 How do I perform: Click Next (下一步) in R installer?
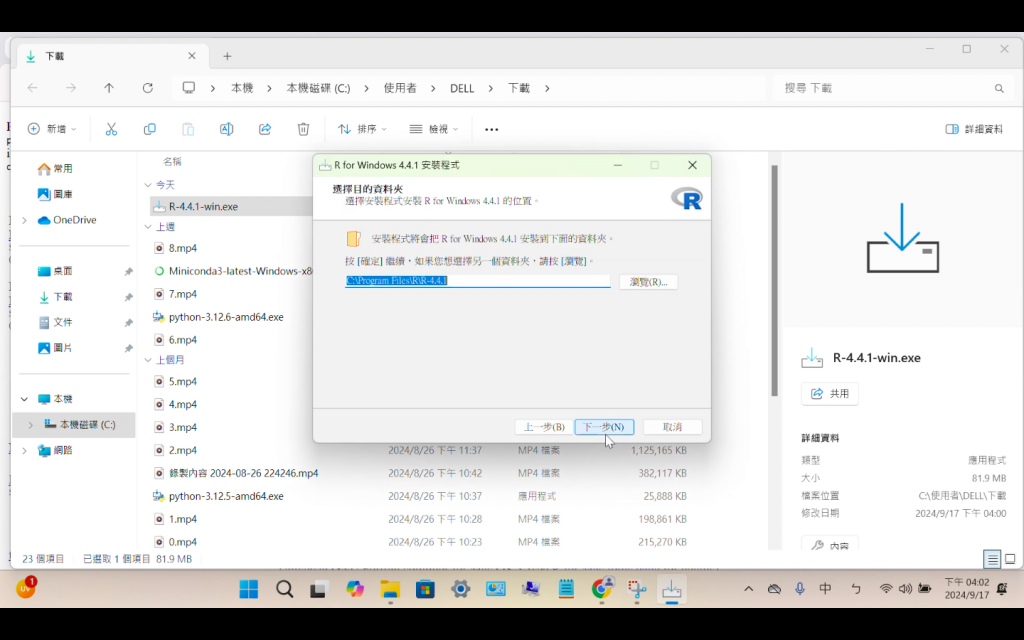point(604,427)
